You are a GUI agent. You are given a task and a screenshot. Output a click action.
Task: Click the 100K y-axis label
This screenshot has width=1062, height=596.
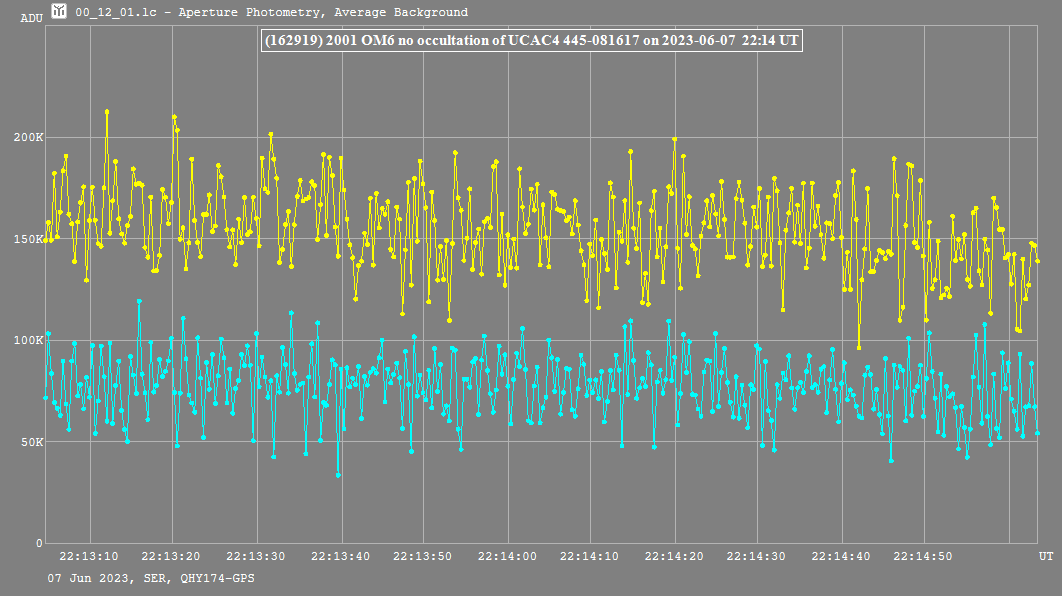[28, 340]
